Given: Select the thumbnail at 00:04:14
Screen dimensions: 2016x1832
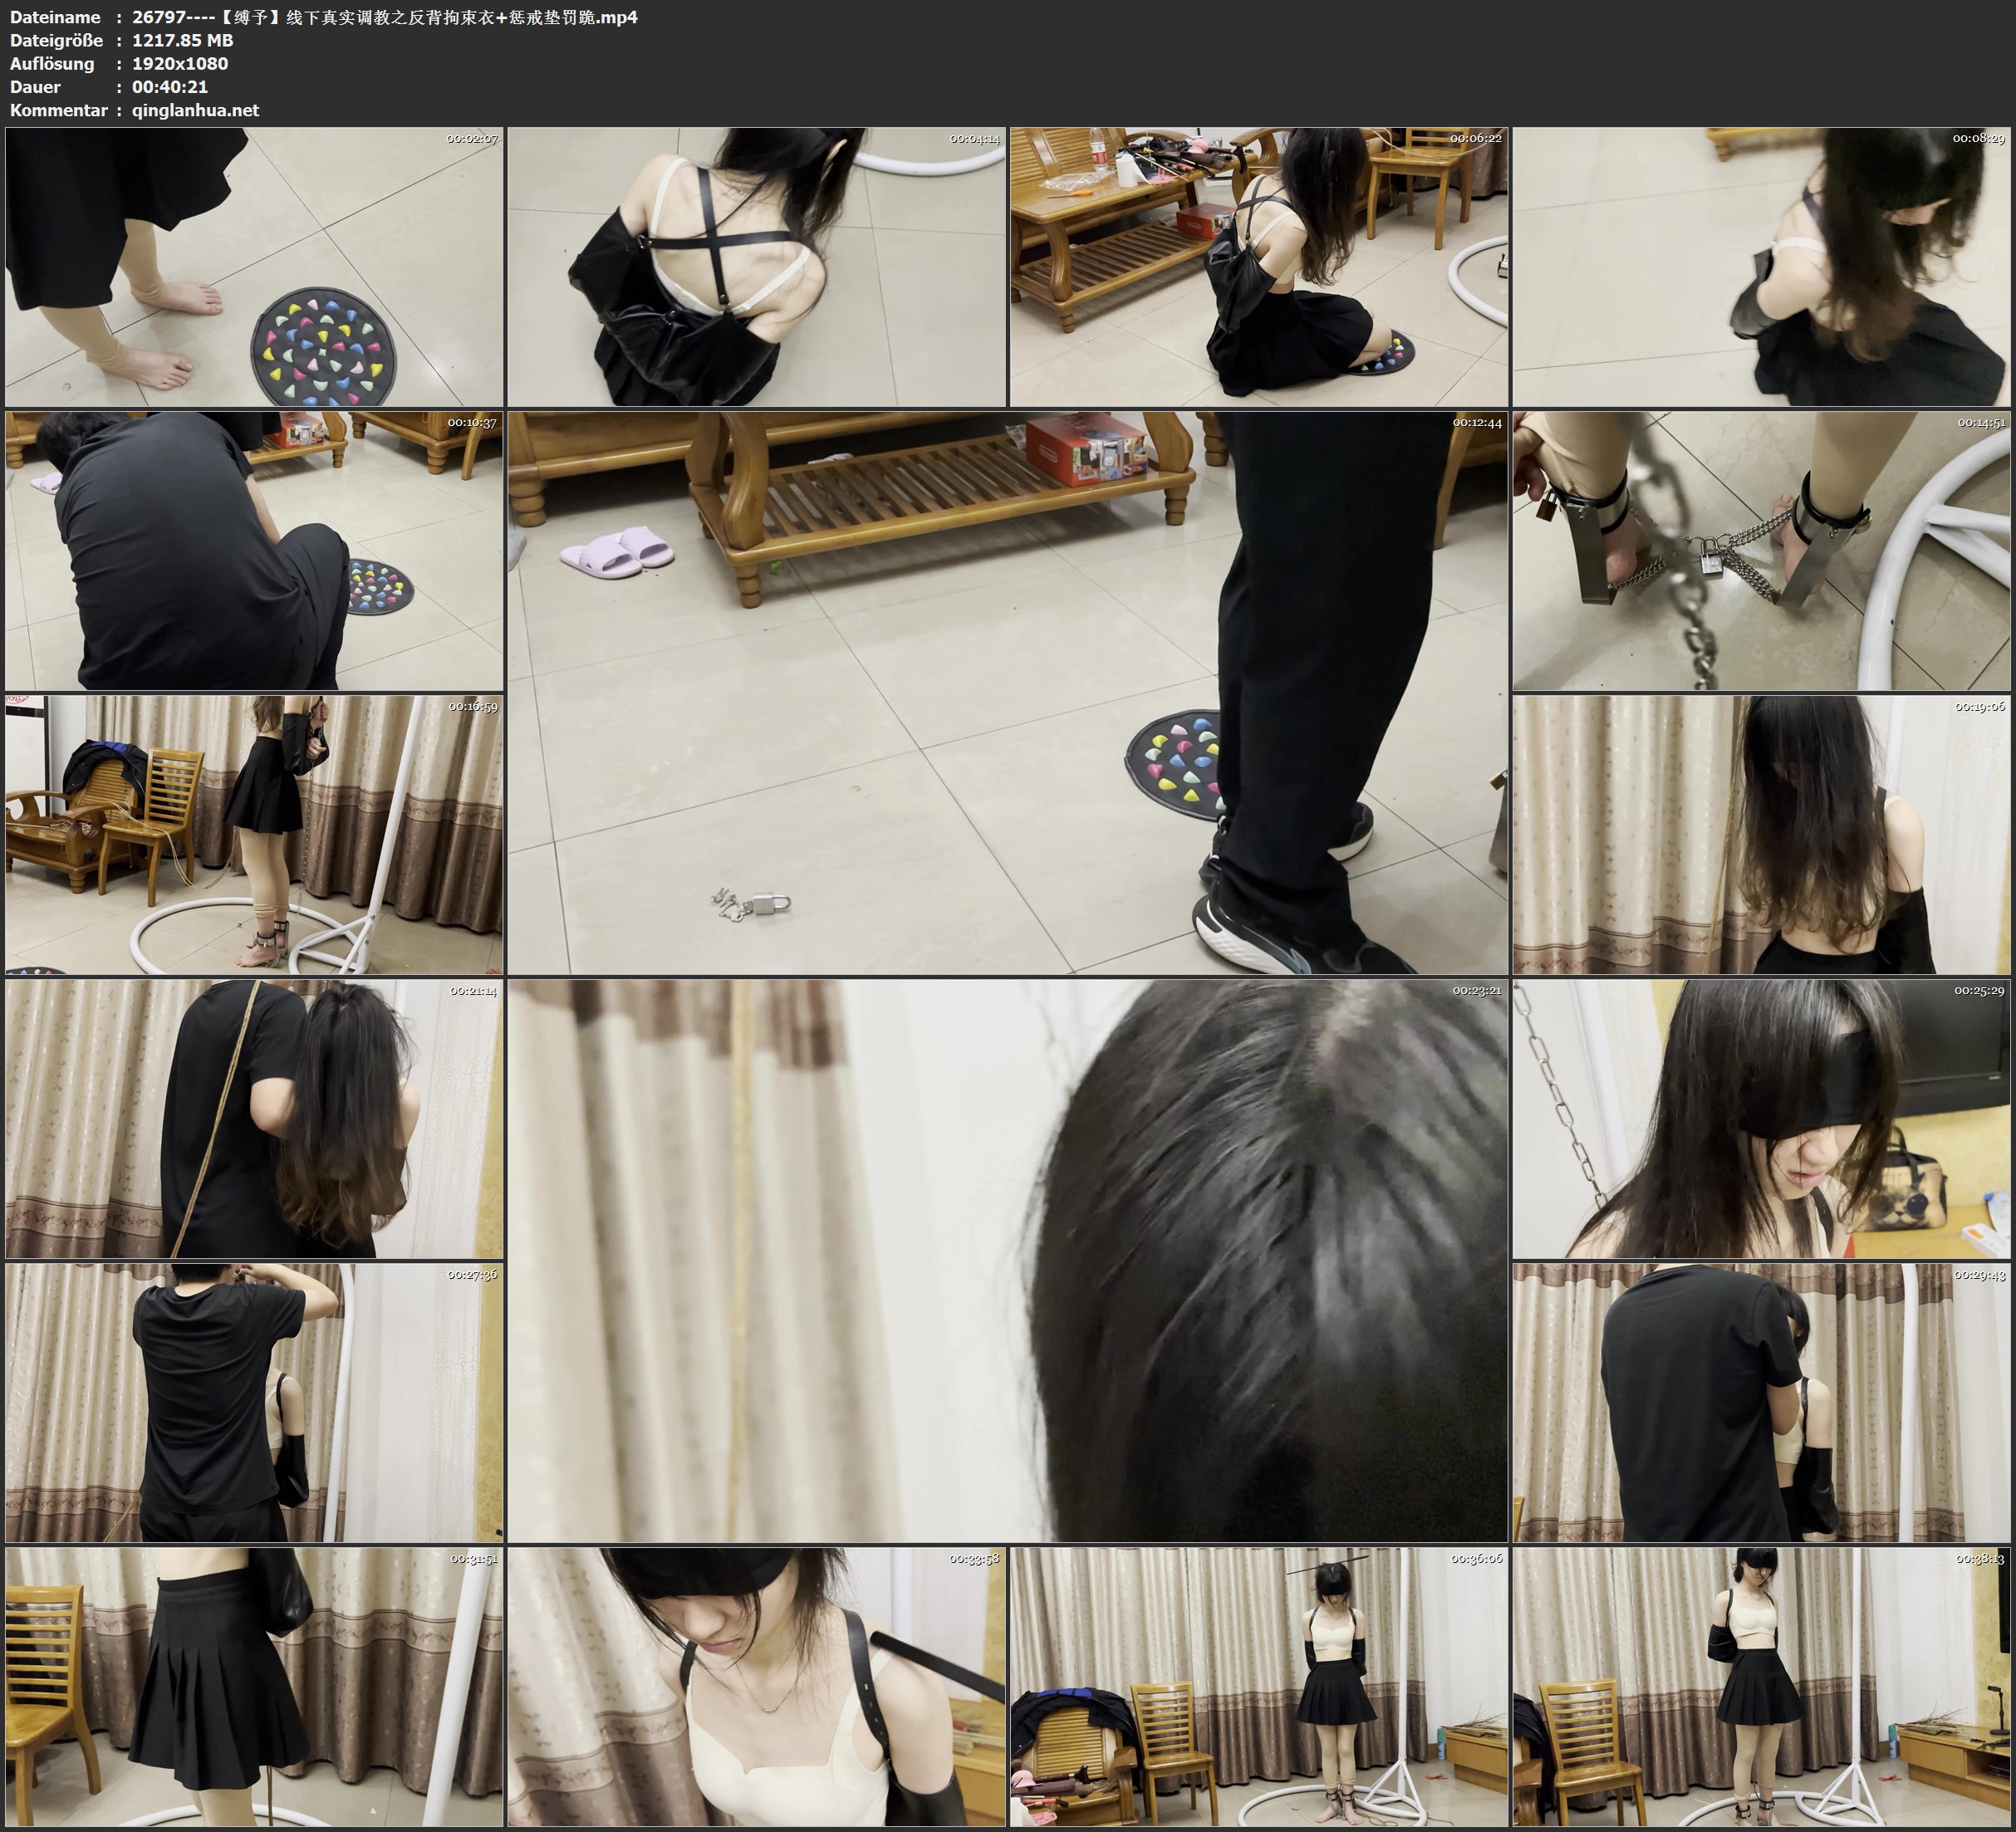Looking at the screenshot, I should click(756, 267).
